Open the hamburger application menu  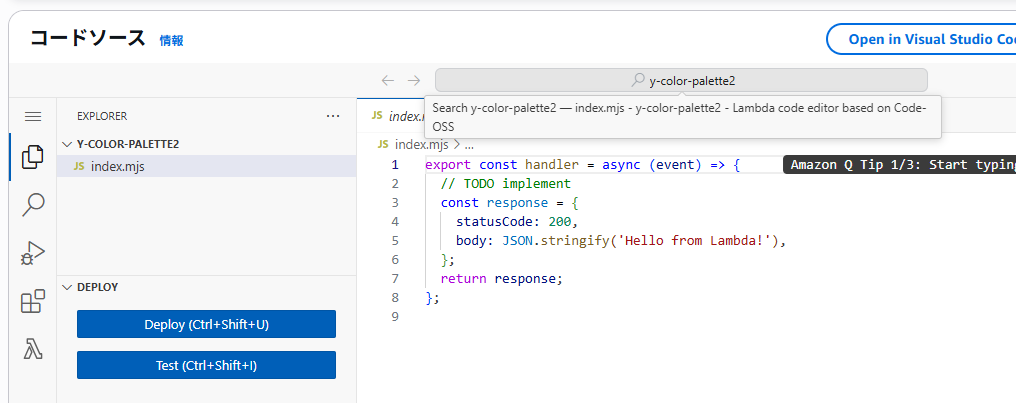point(33,117)
